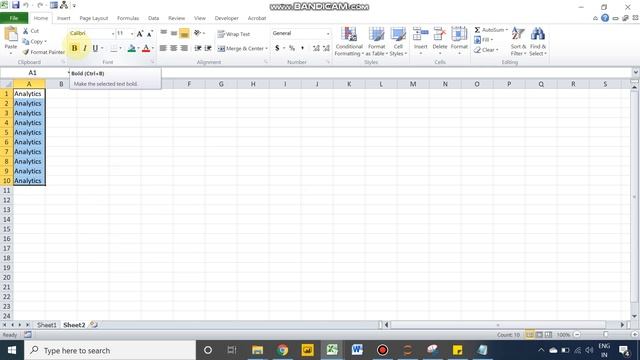Click Decrease Indent icon
This screenshot has height=360, width=640.
(198, 48)
